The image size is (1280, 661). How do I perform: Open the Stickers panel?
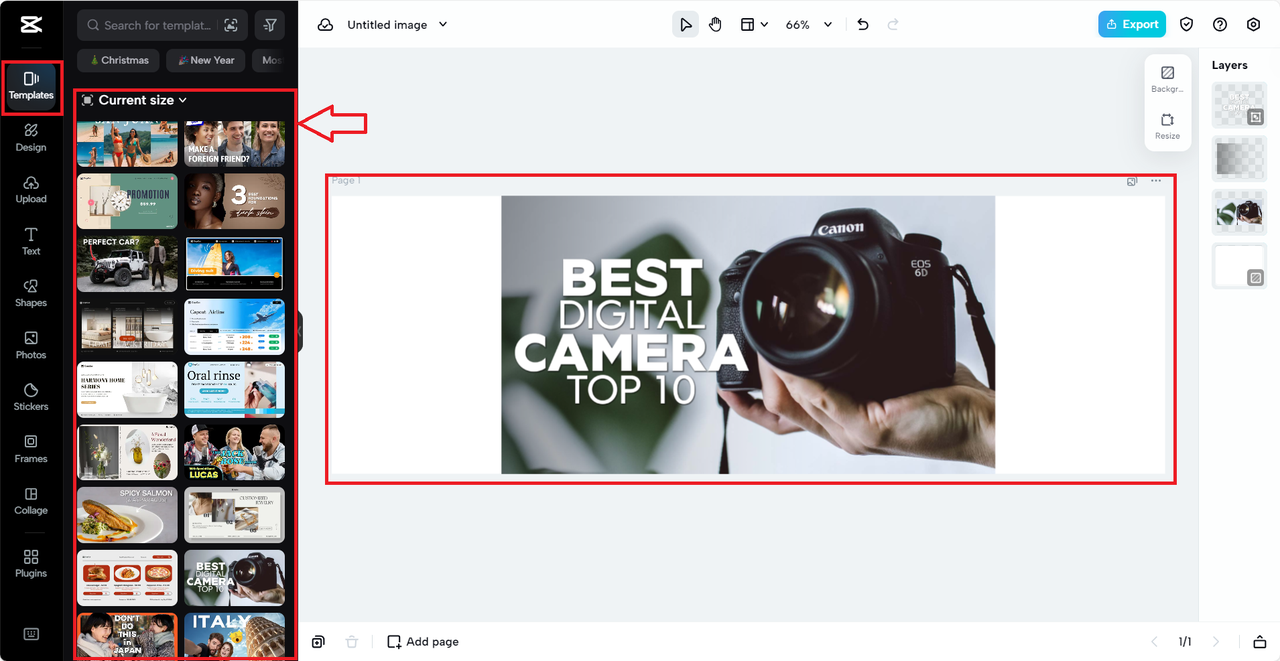(x=31, y=398)
